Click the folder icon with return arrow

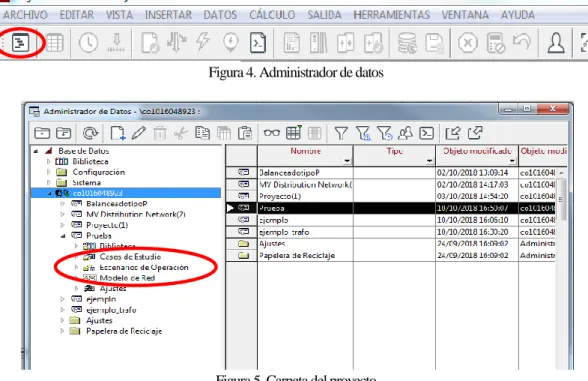coord(63,133)
